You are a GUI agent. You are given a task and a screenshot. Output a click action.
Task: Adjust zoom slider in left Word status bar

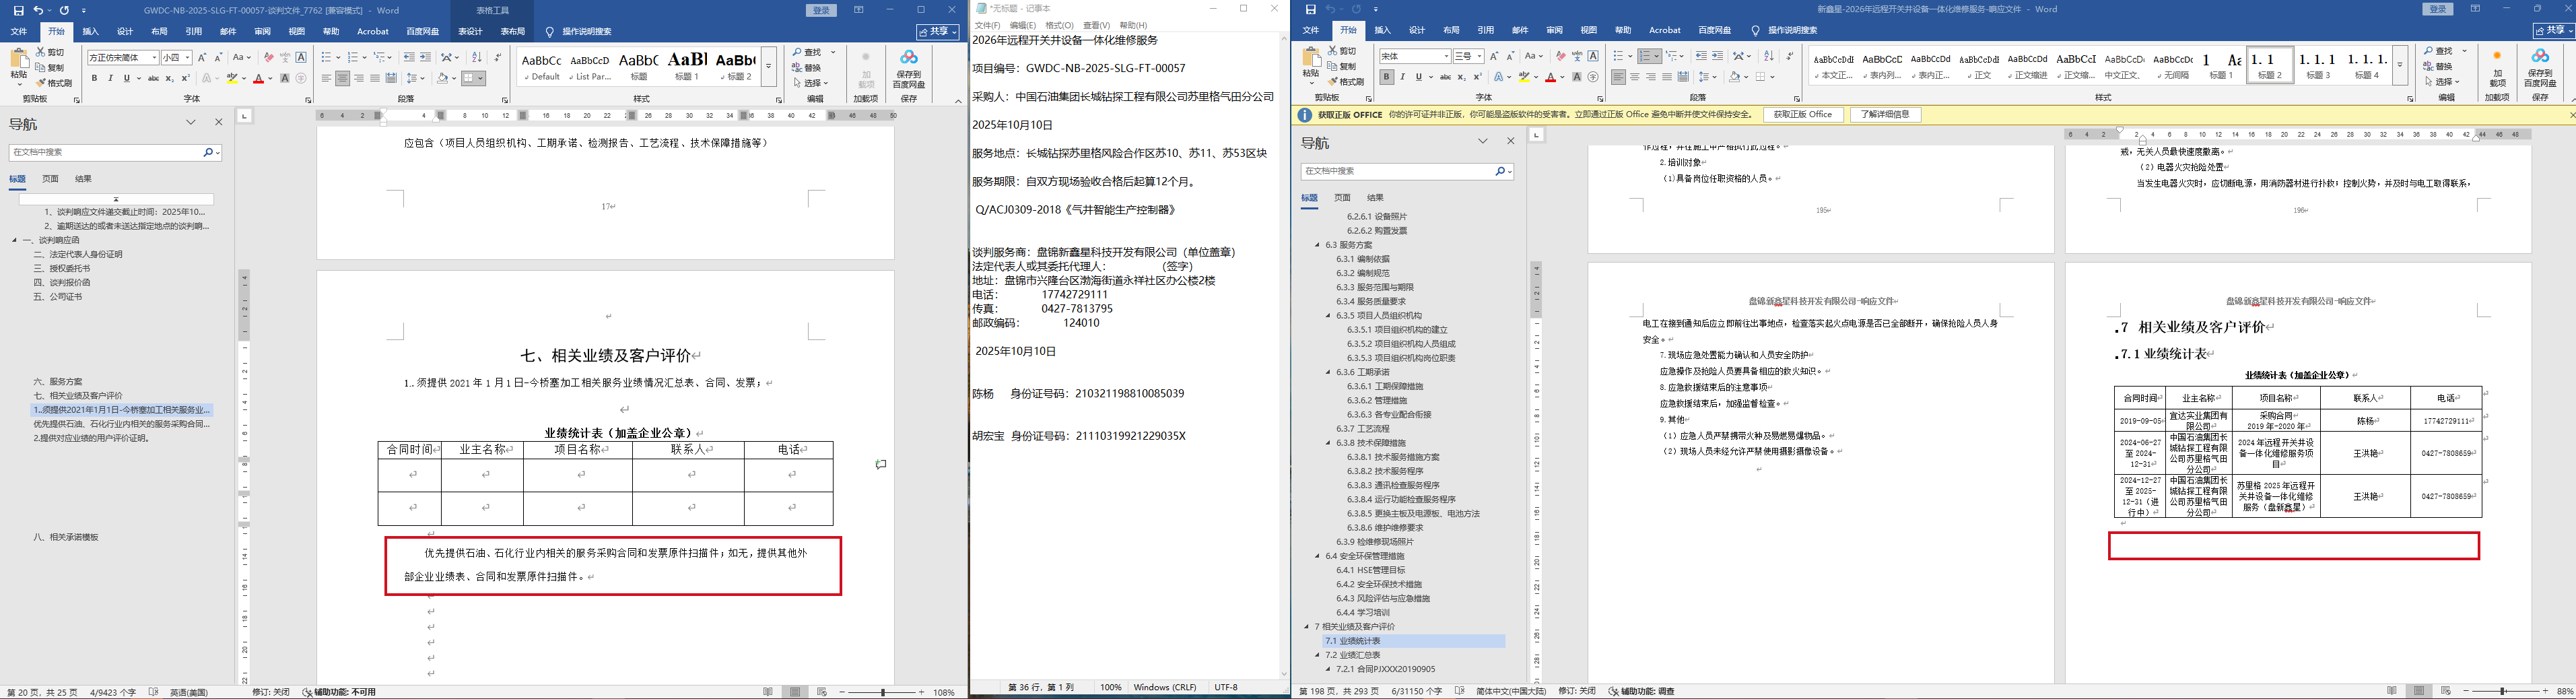[883, 692]
